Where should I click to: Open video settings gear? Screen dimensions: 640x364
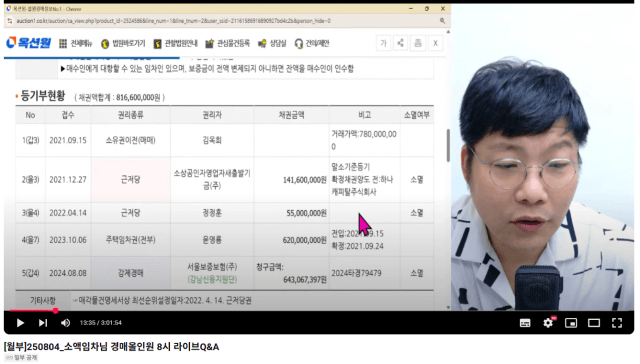coord(548,323)
